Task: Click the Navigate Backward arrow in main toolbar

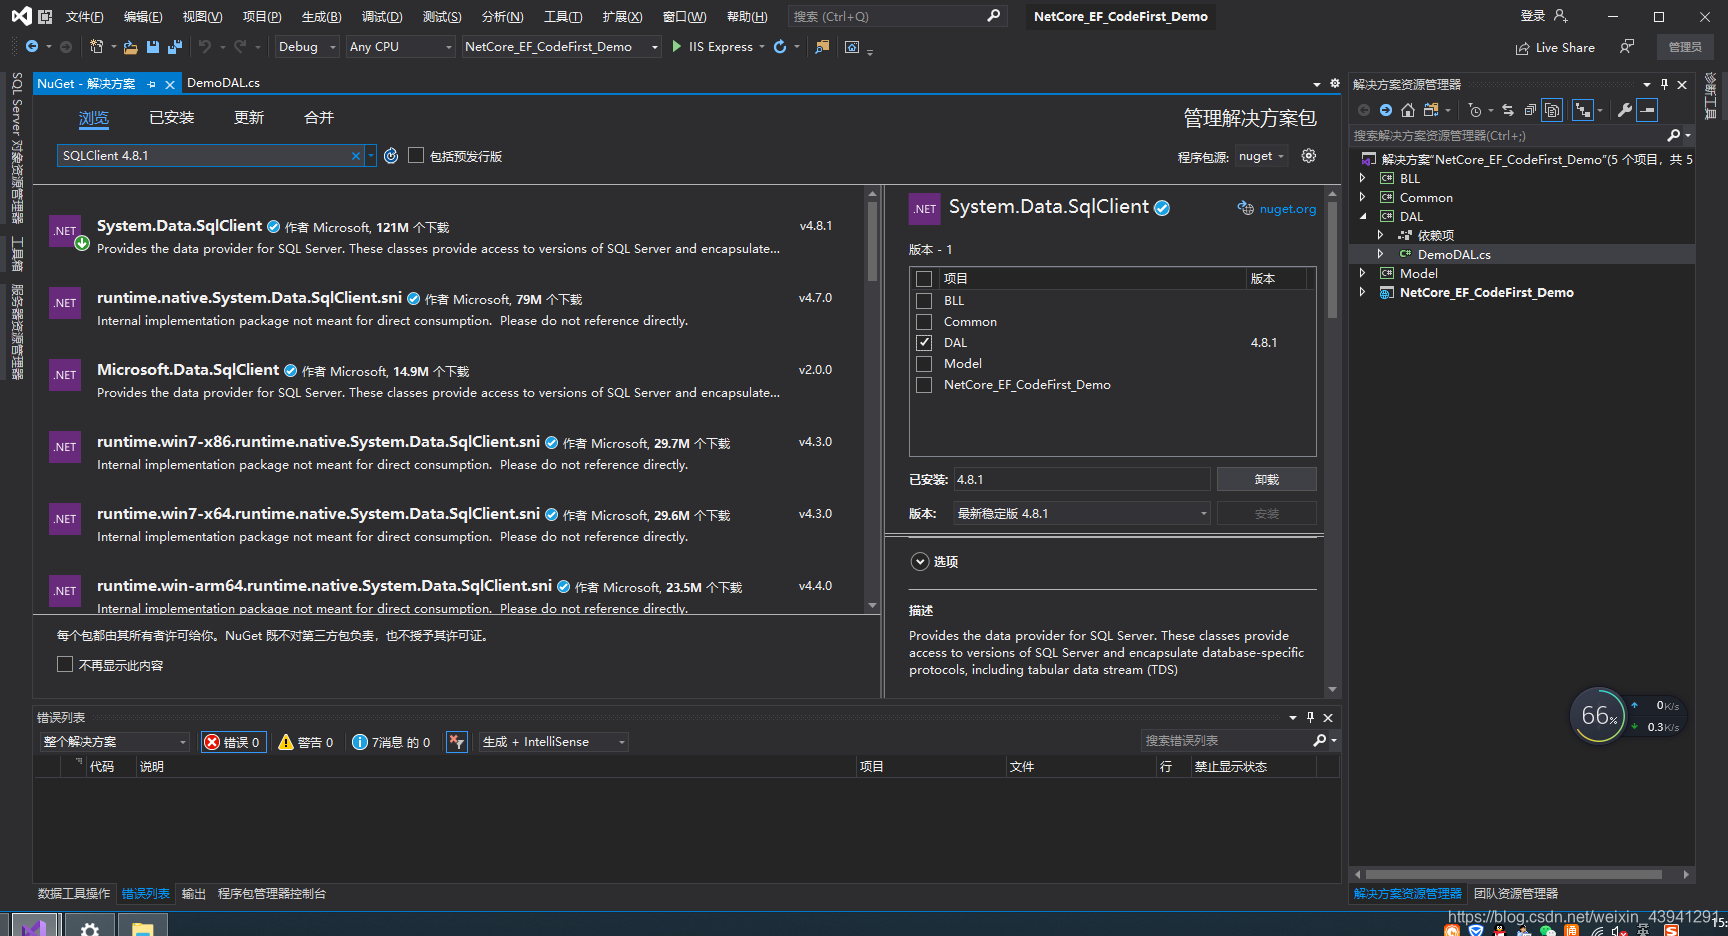Action: [x=32, y=47]
